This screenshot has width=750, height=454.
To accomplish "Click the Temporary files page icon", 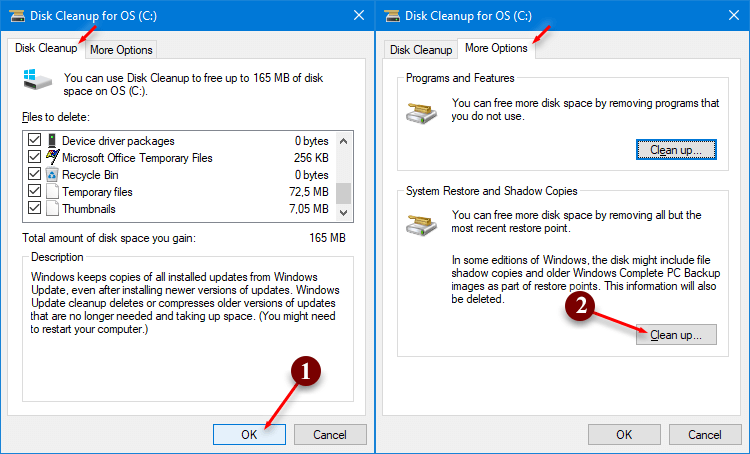I will 52,191.
